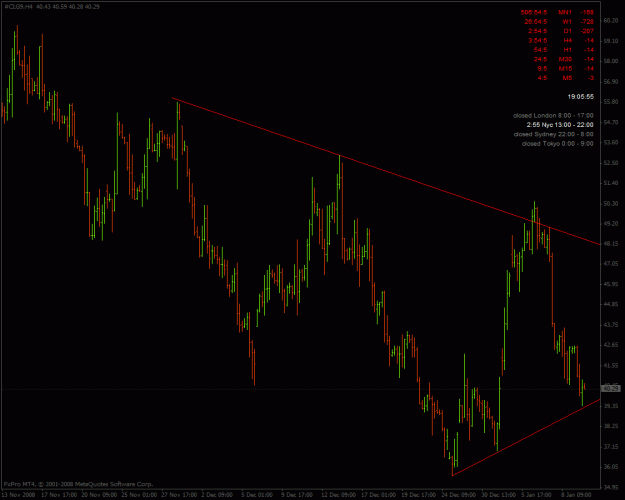Click the '12 Dec 09:00' date label

tap(339, 495)
